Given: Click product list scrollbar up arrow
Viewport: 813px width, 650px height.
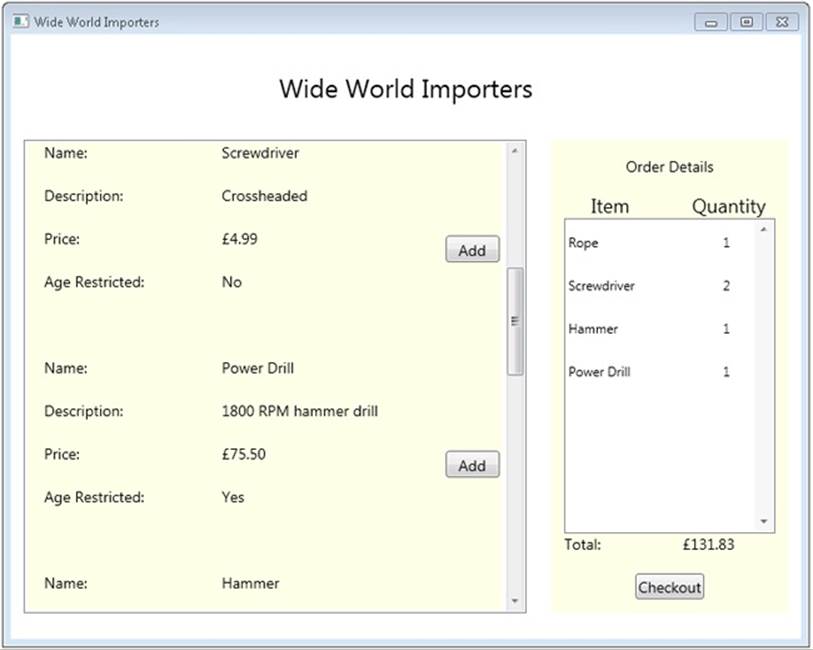Looking at the screenshot, I should (515, 151).
